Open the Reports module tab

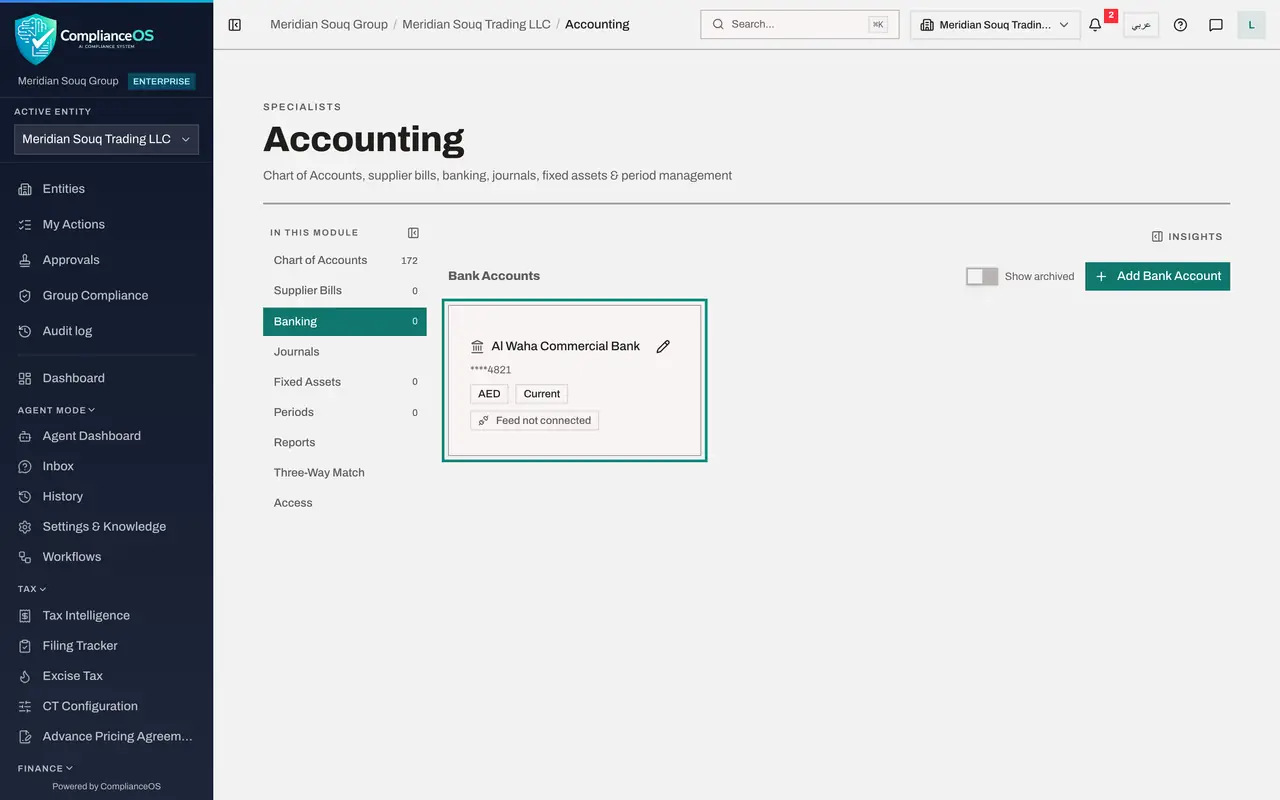[345, 443]
